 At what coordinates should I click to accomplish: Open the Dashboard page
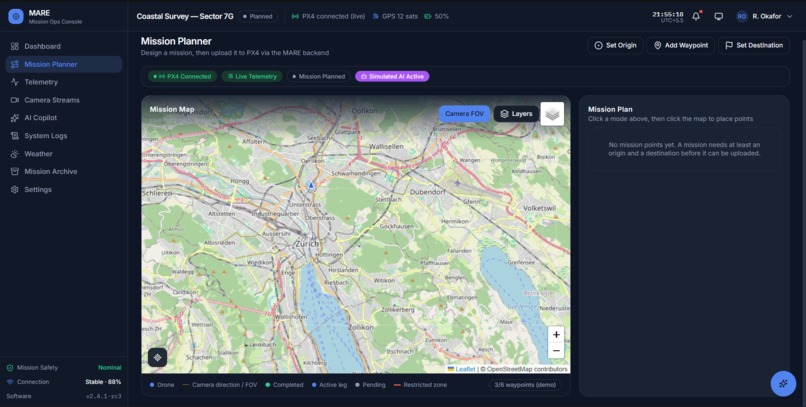[64, 46]
